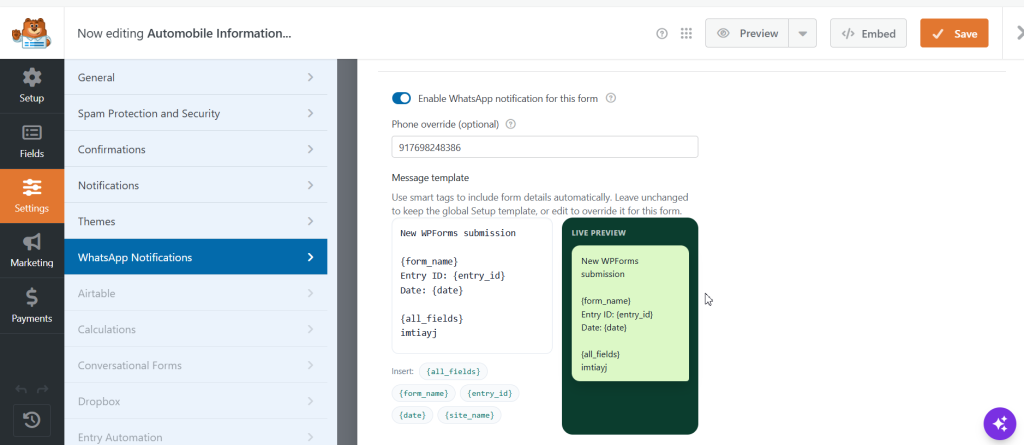1024x445 pixels.
Task: Click the Embed button
Action: click(x=868, y=33)
